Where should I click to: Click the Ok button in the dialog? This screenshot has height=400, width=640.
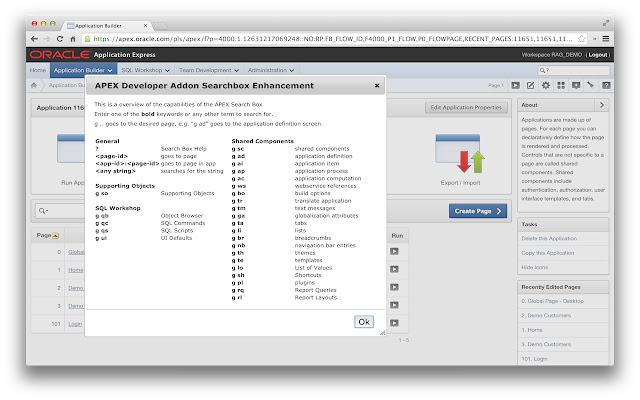tap(364, 322)
